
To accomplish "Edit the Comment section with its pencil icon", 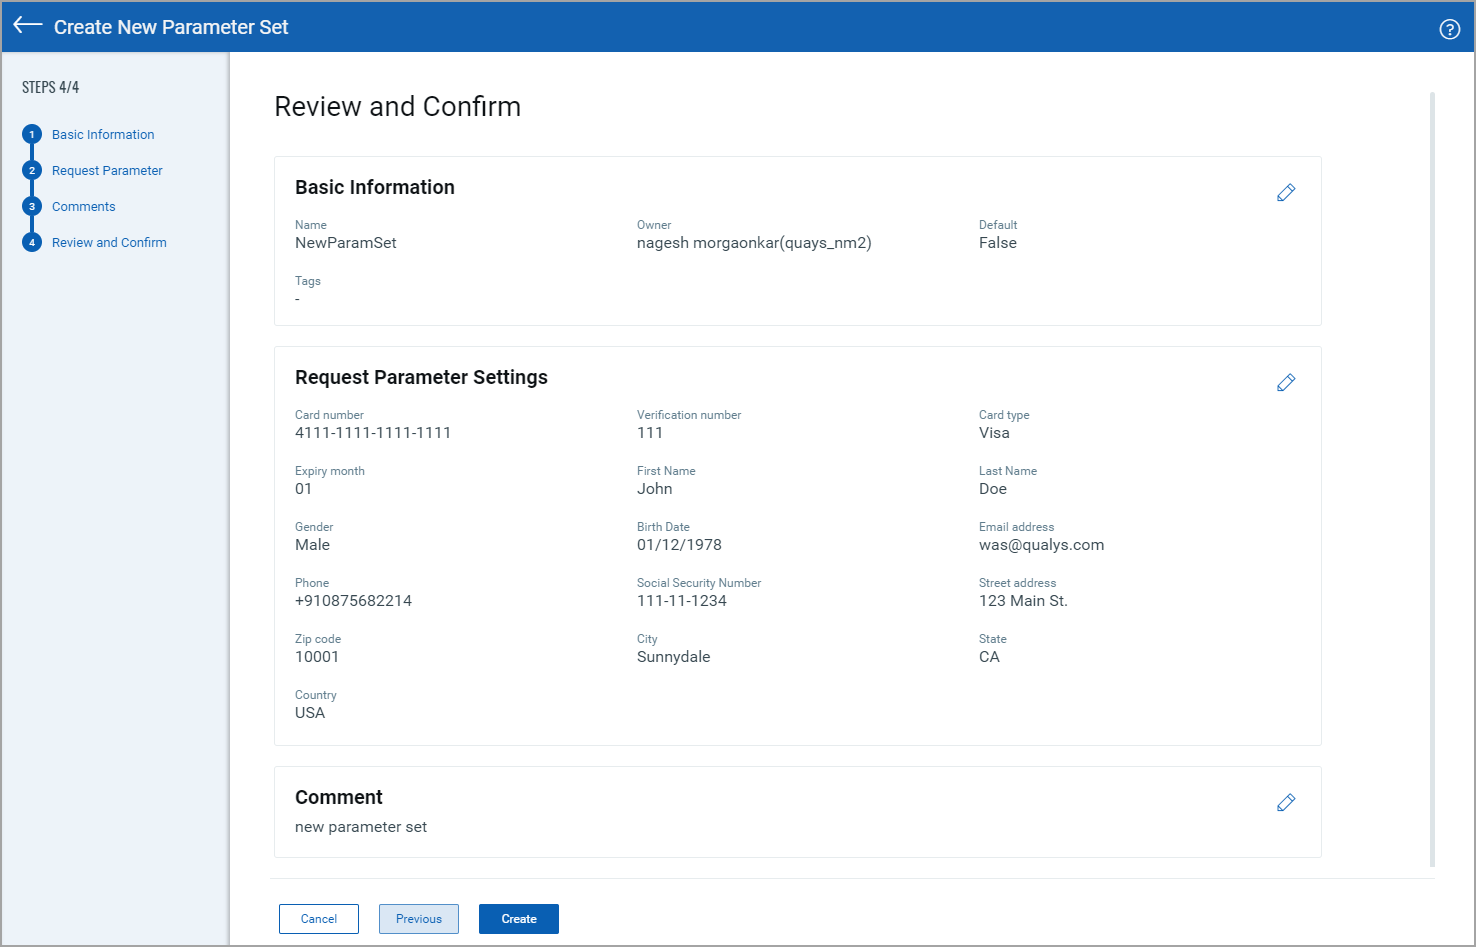I will pyautogui.click(x=1286, y=802).
